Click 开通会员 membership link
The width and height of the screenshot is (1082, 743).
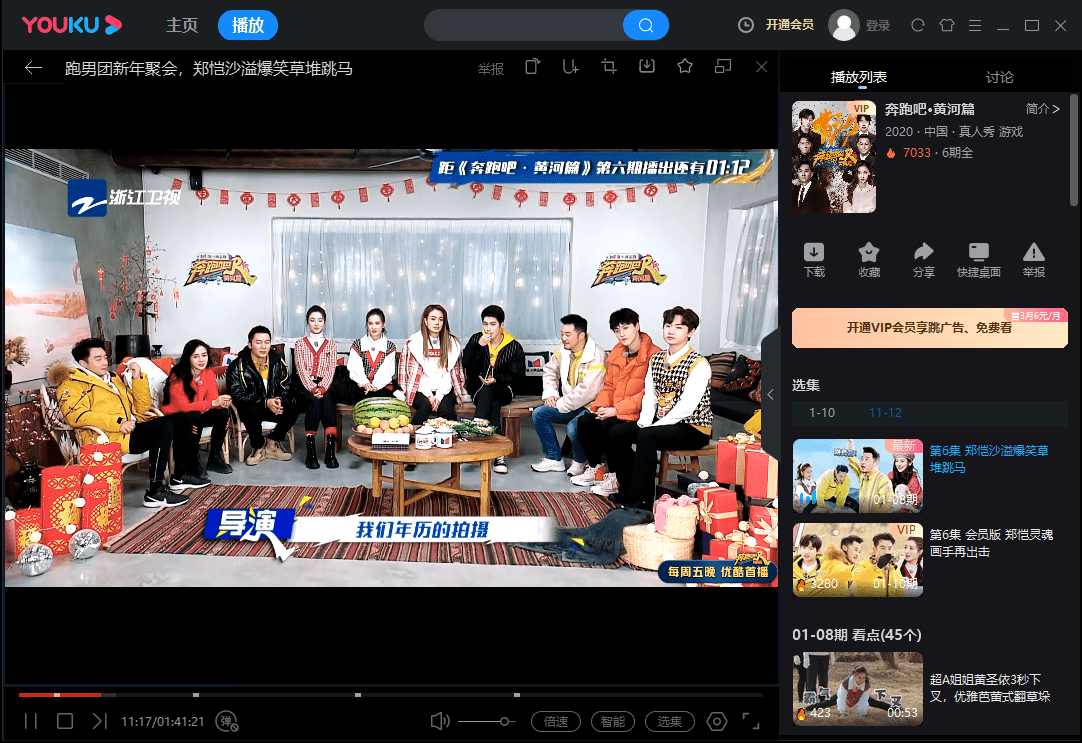(789, 25)
